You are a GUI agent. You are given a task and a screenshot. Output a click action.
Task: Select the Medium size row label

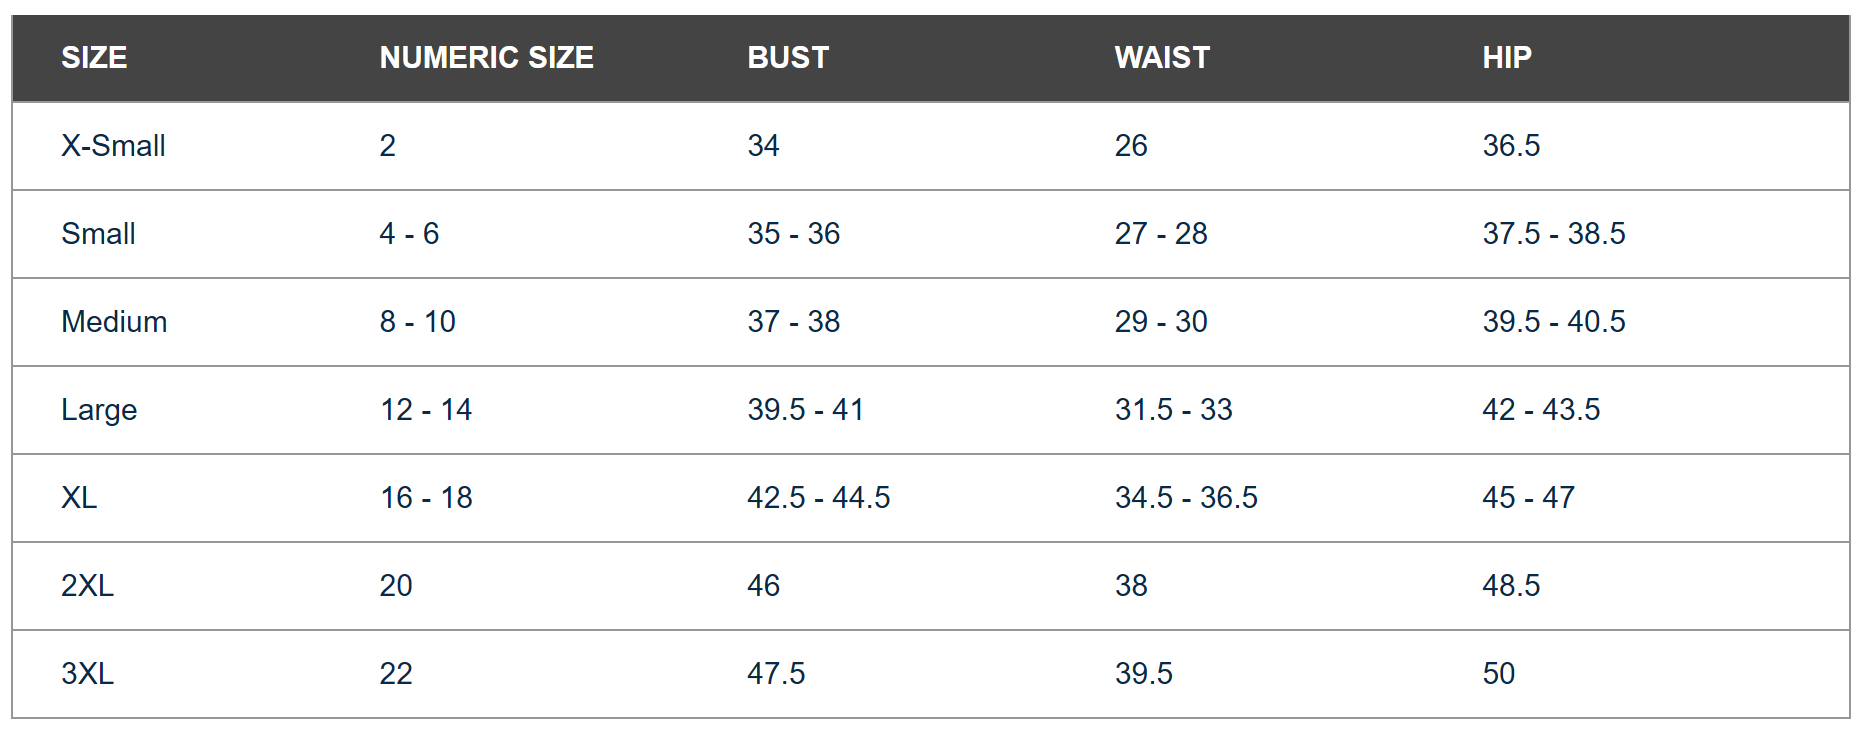[x=114, y=322]
